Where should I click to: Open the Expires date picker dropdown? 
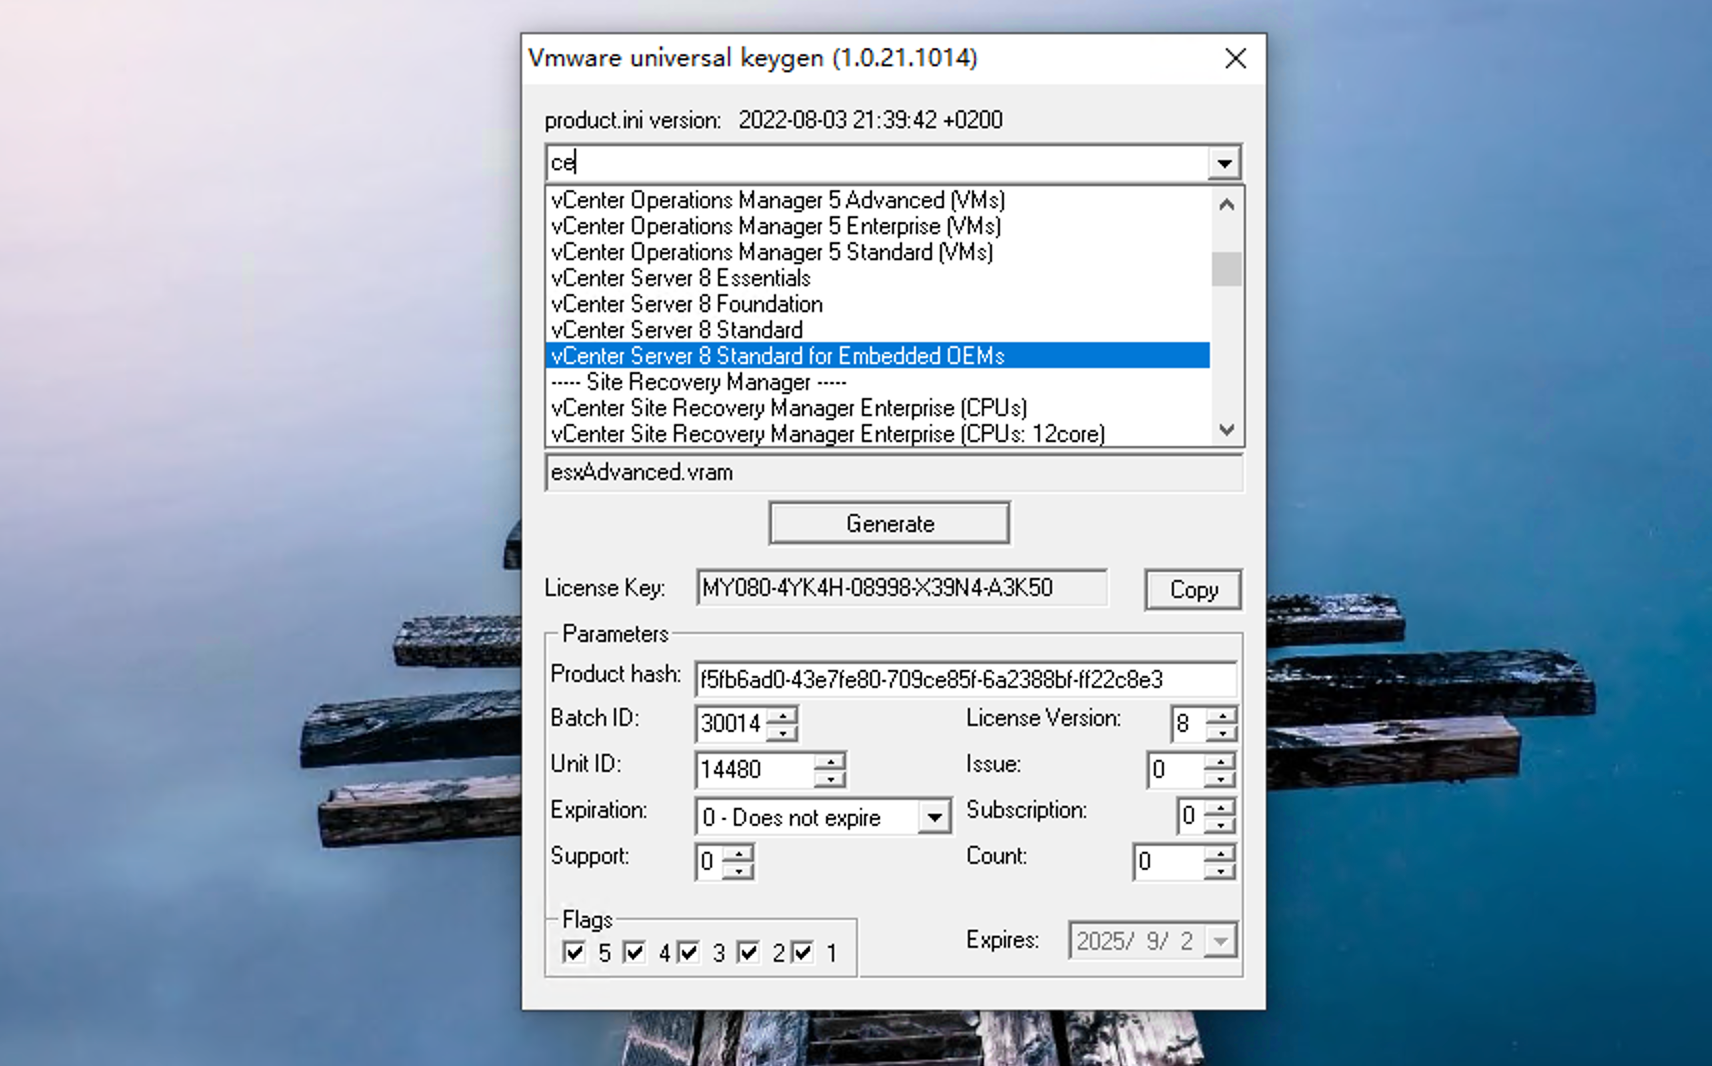click(1220, 941)
